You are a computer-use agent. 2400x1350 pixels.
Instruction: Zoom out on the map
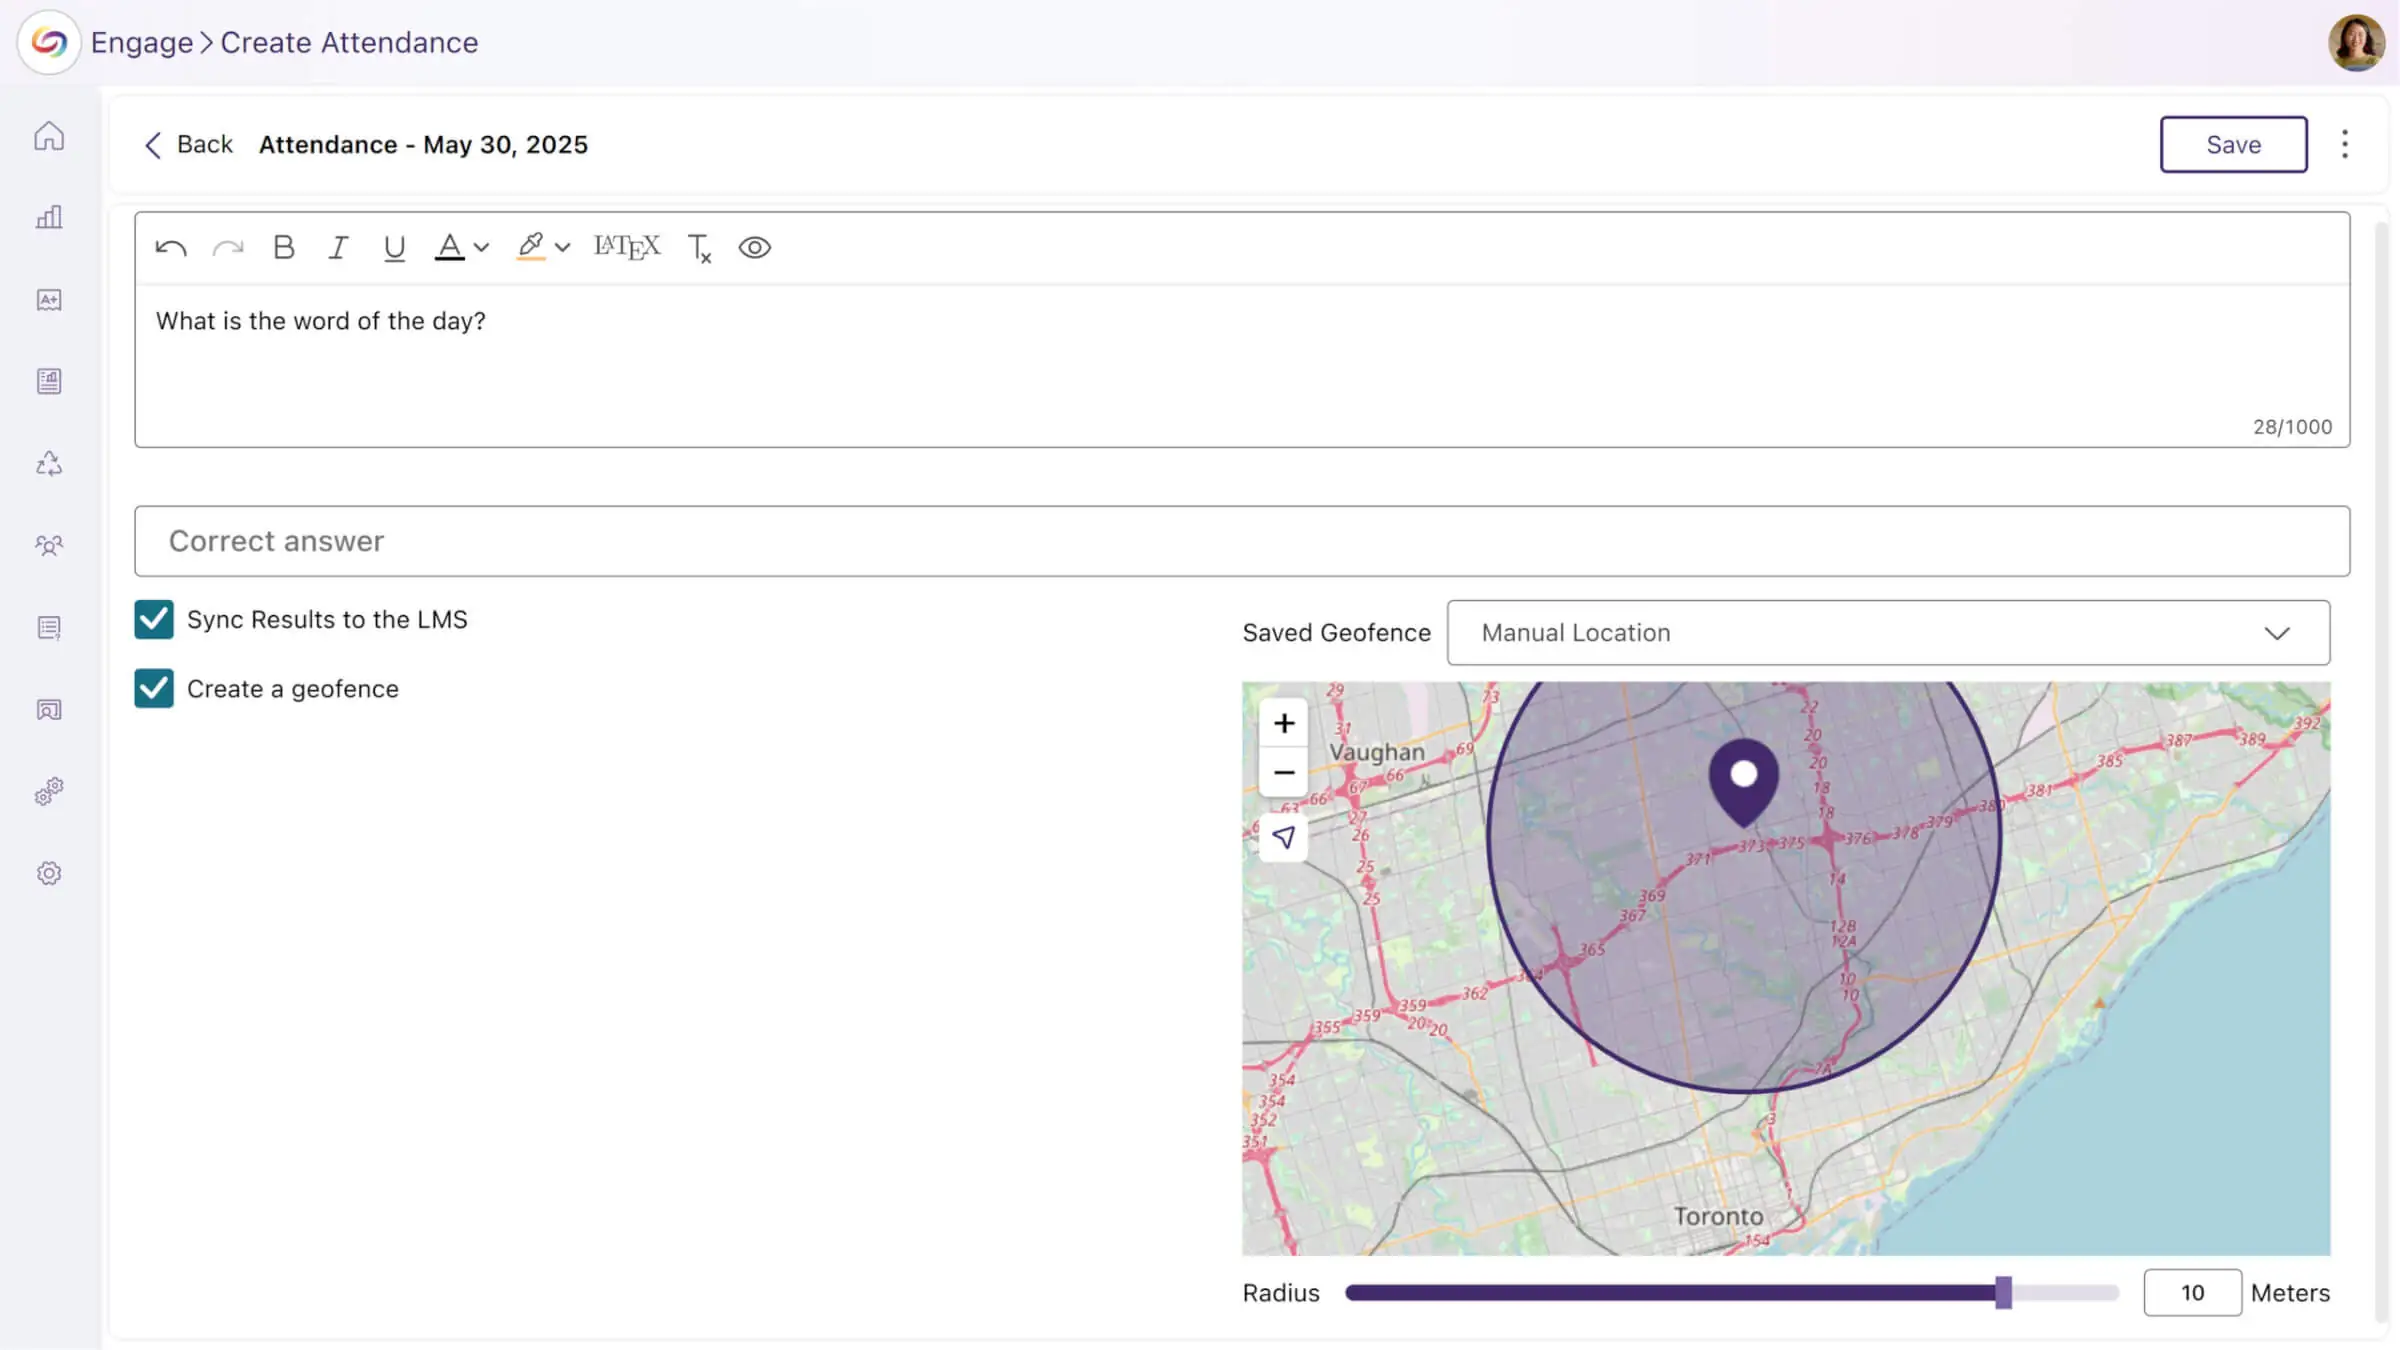(x=1284, y=773)
